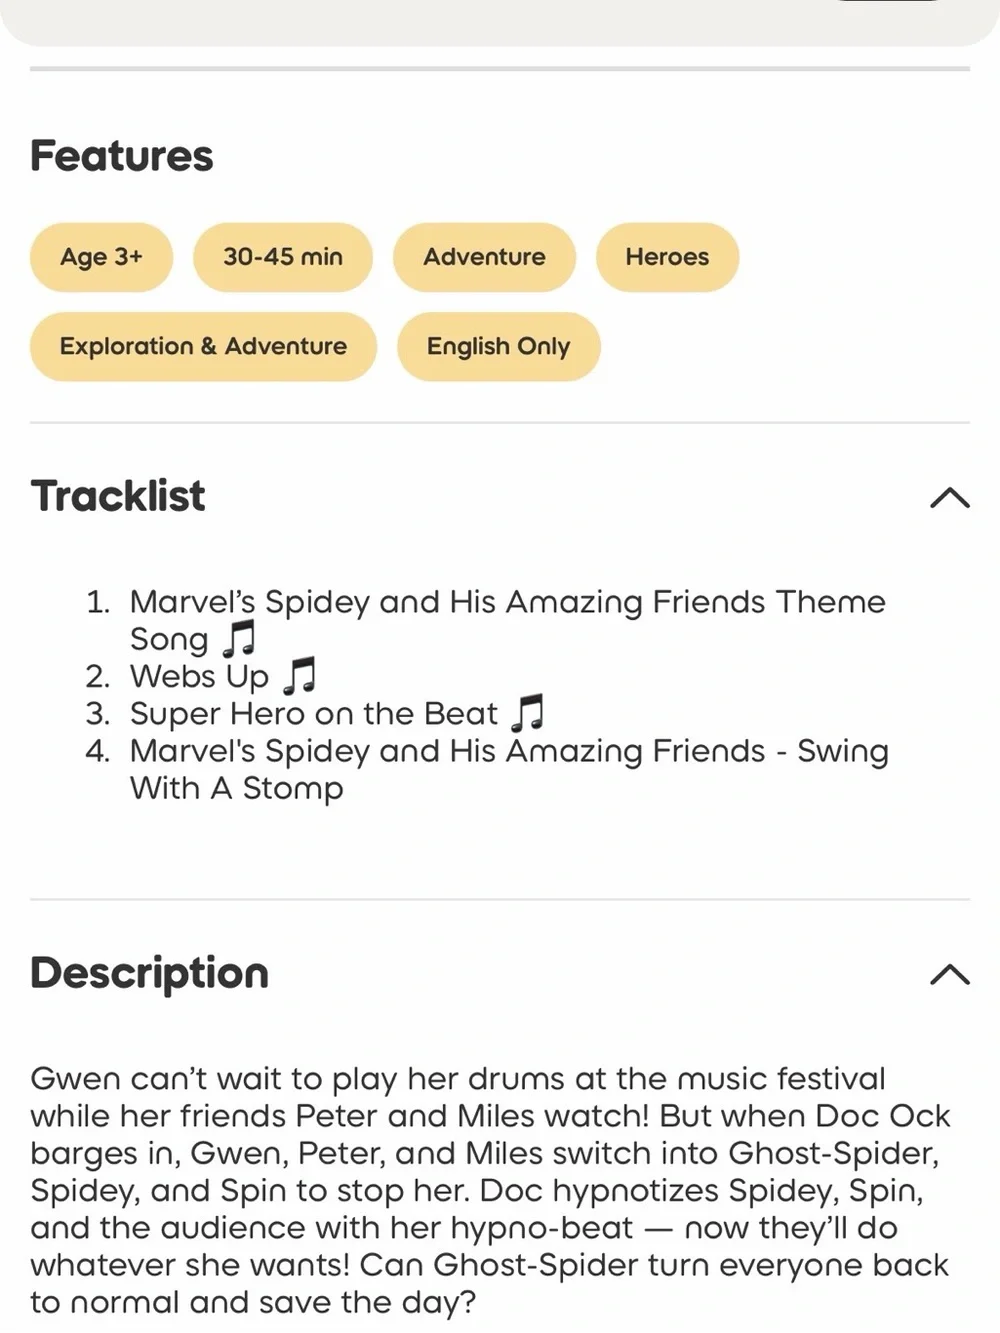Click the music note icon beside Webs Up
The height and width of the screenshot is (1333, 1000).
(299, 676)
